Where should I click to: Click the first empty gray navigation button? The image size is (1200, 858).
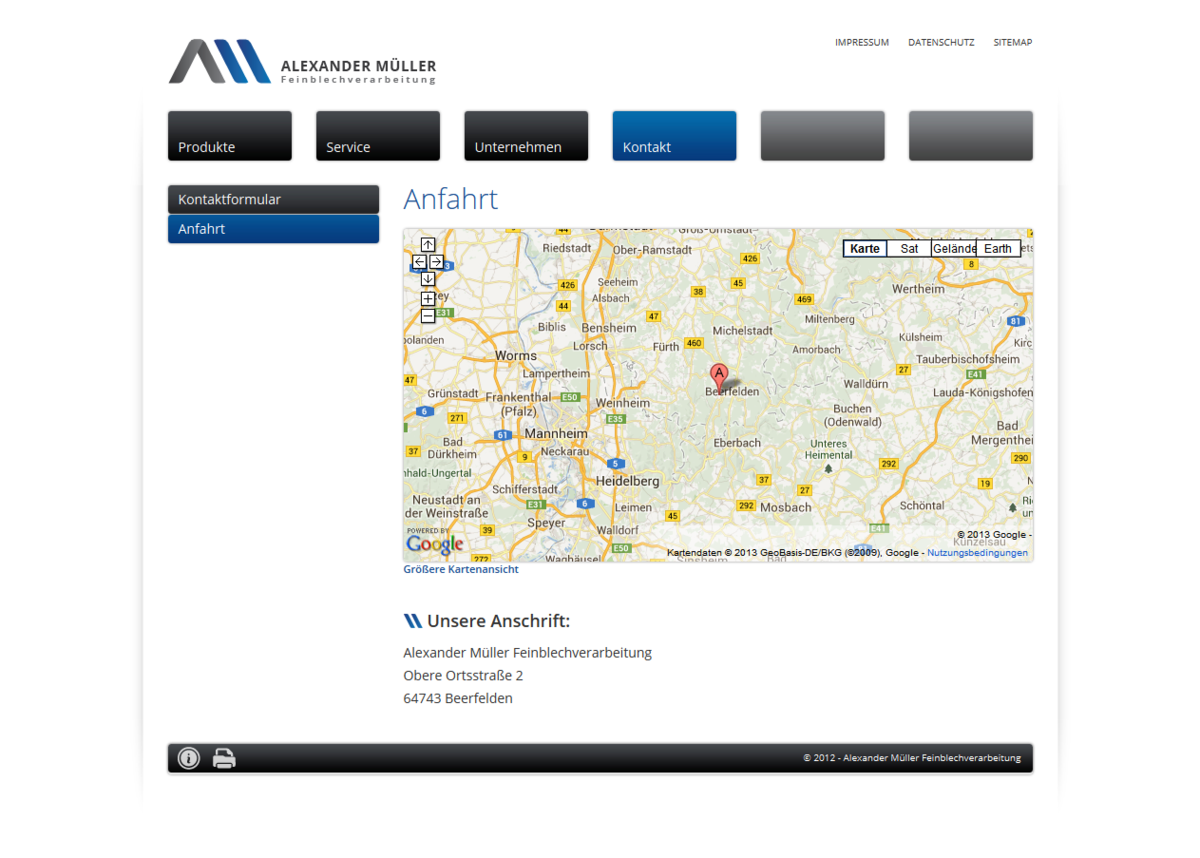coord(823,136)
